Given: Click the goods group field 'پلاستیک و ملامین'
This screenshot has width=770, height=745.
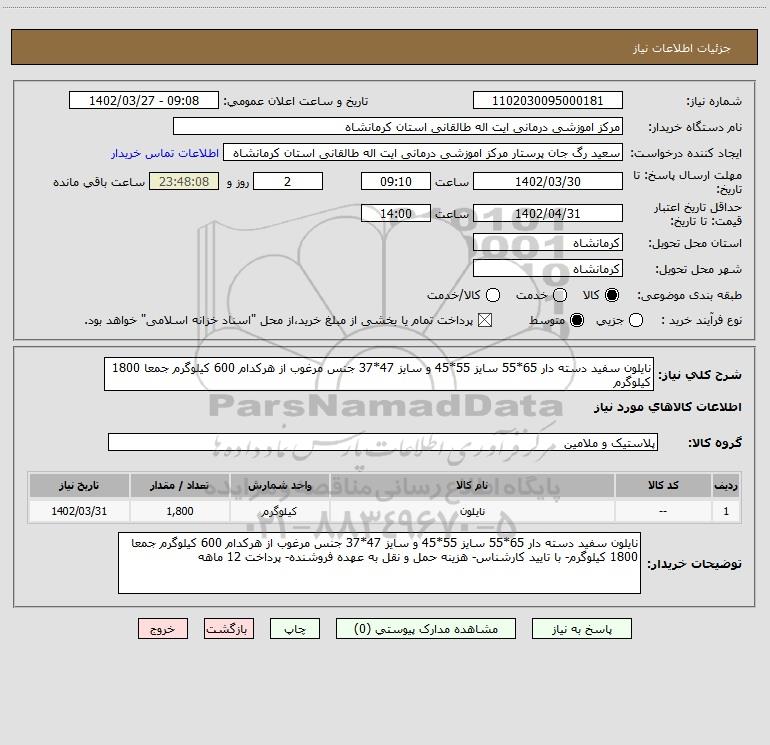Looking at the screenshot, I should 383,442.
